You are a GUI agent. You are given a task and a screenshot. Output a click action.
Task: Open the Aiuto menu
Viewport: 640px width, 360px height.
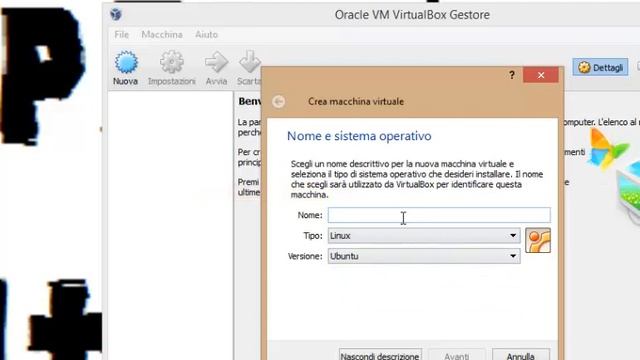(207, 35)
